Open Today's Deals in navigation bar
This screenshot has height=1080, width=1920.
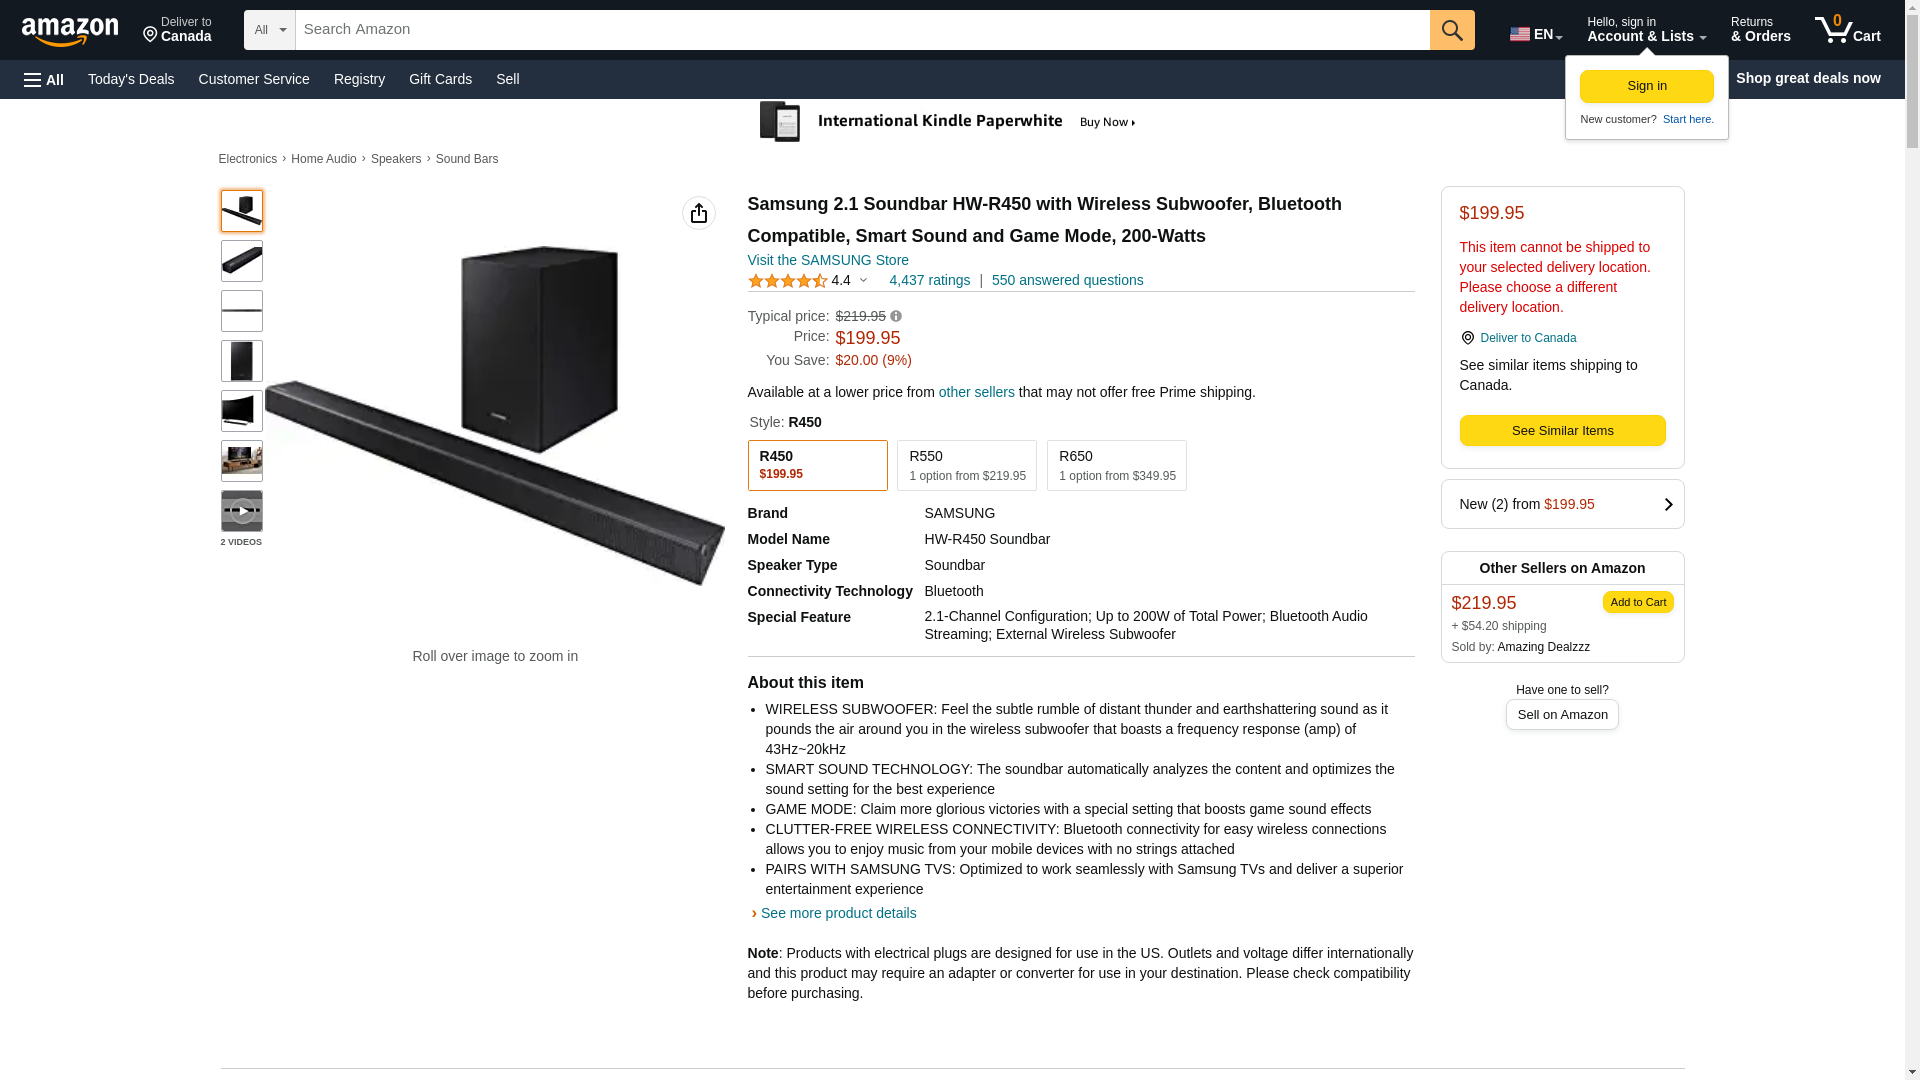(131, 79)
